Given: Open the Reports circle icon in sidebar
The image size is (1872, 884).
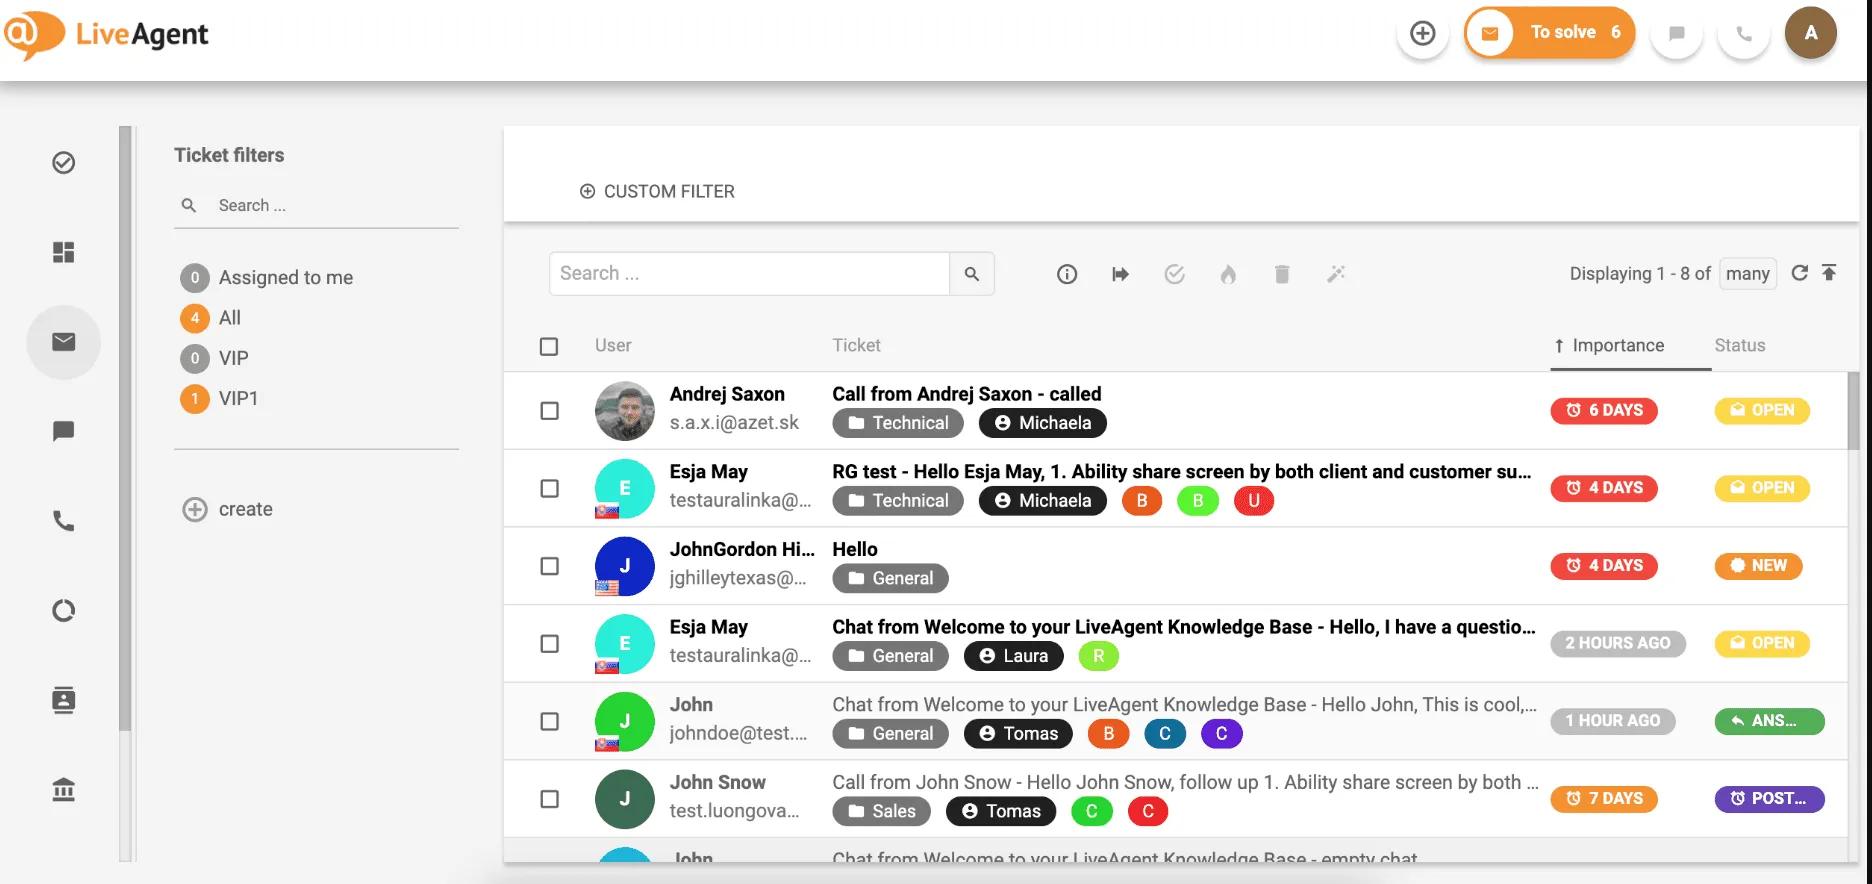Looking at the screenshot, I should click(x=64, y=610).
